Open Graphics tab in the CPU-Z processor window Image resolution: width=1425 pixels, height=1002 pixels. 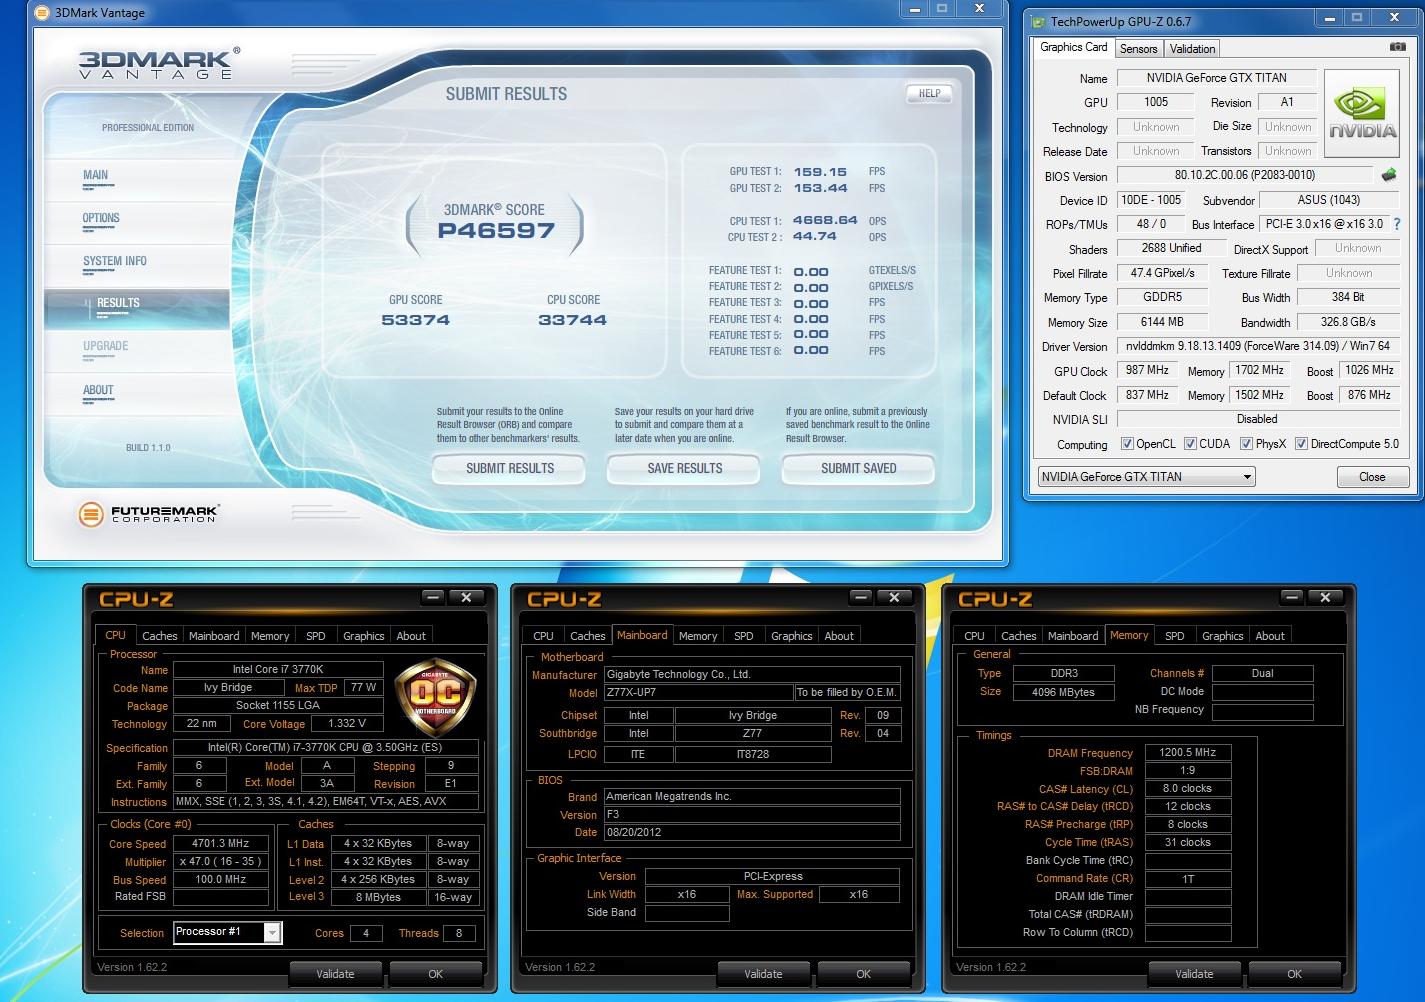363,636
